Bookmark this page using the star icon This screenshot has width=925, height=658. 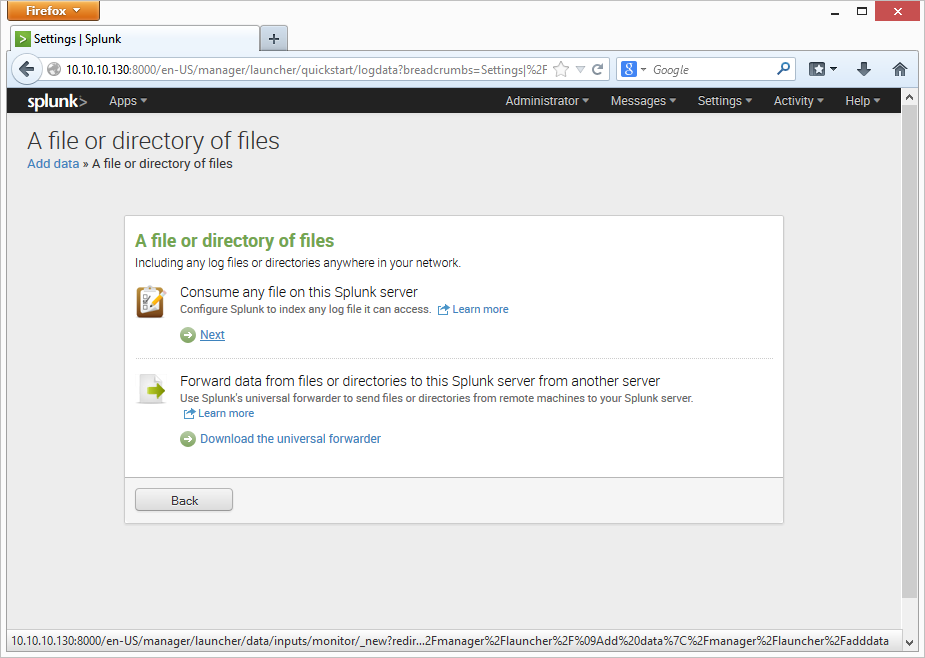point(561,70)
